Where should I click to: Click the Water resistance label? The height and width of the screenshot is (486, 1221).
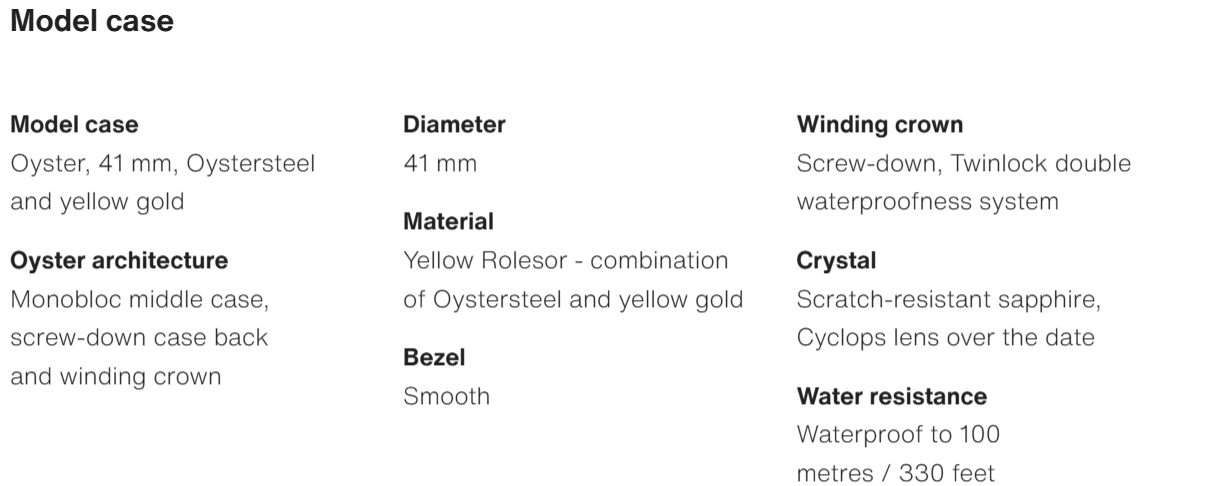point(892,396)
